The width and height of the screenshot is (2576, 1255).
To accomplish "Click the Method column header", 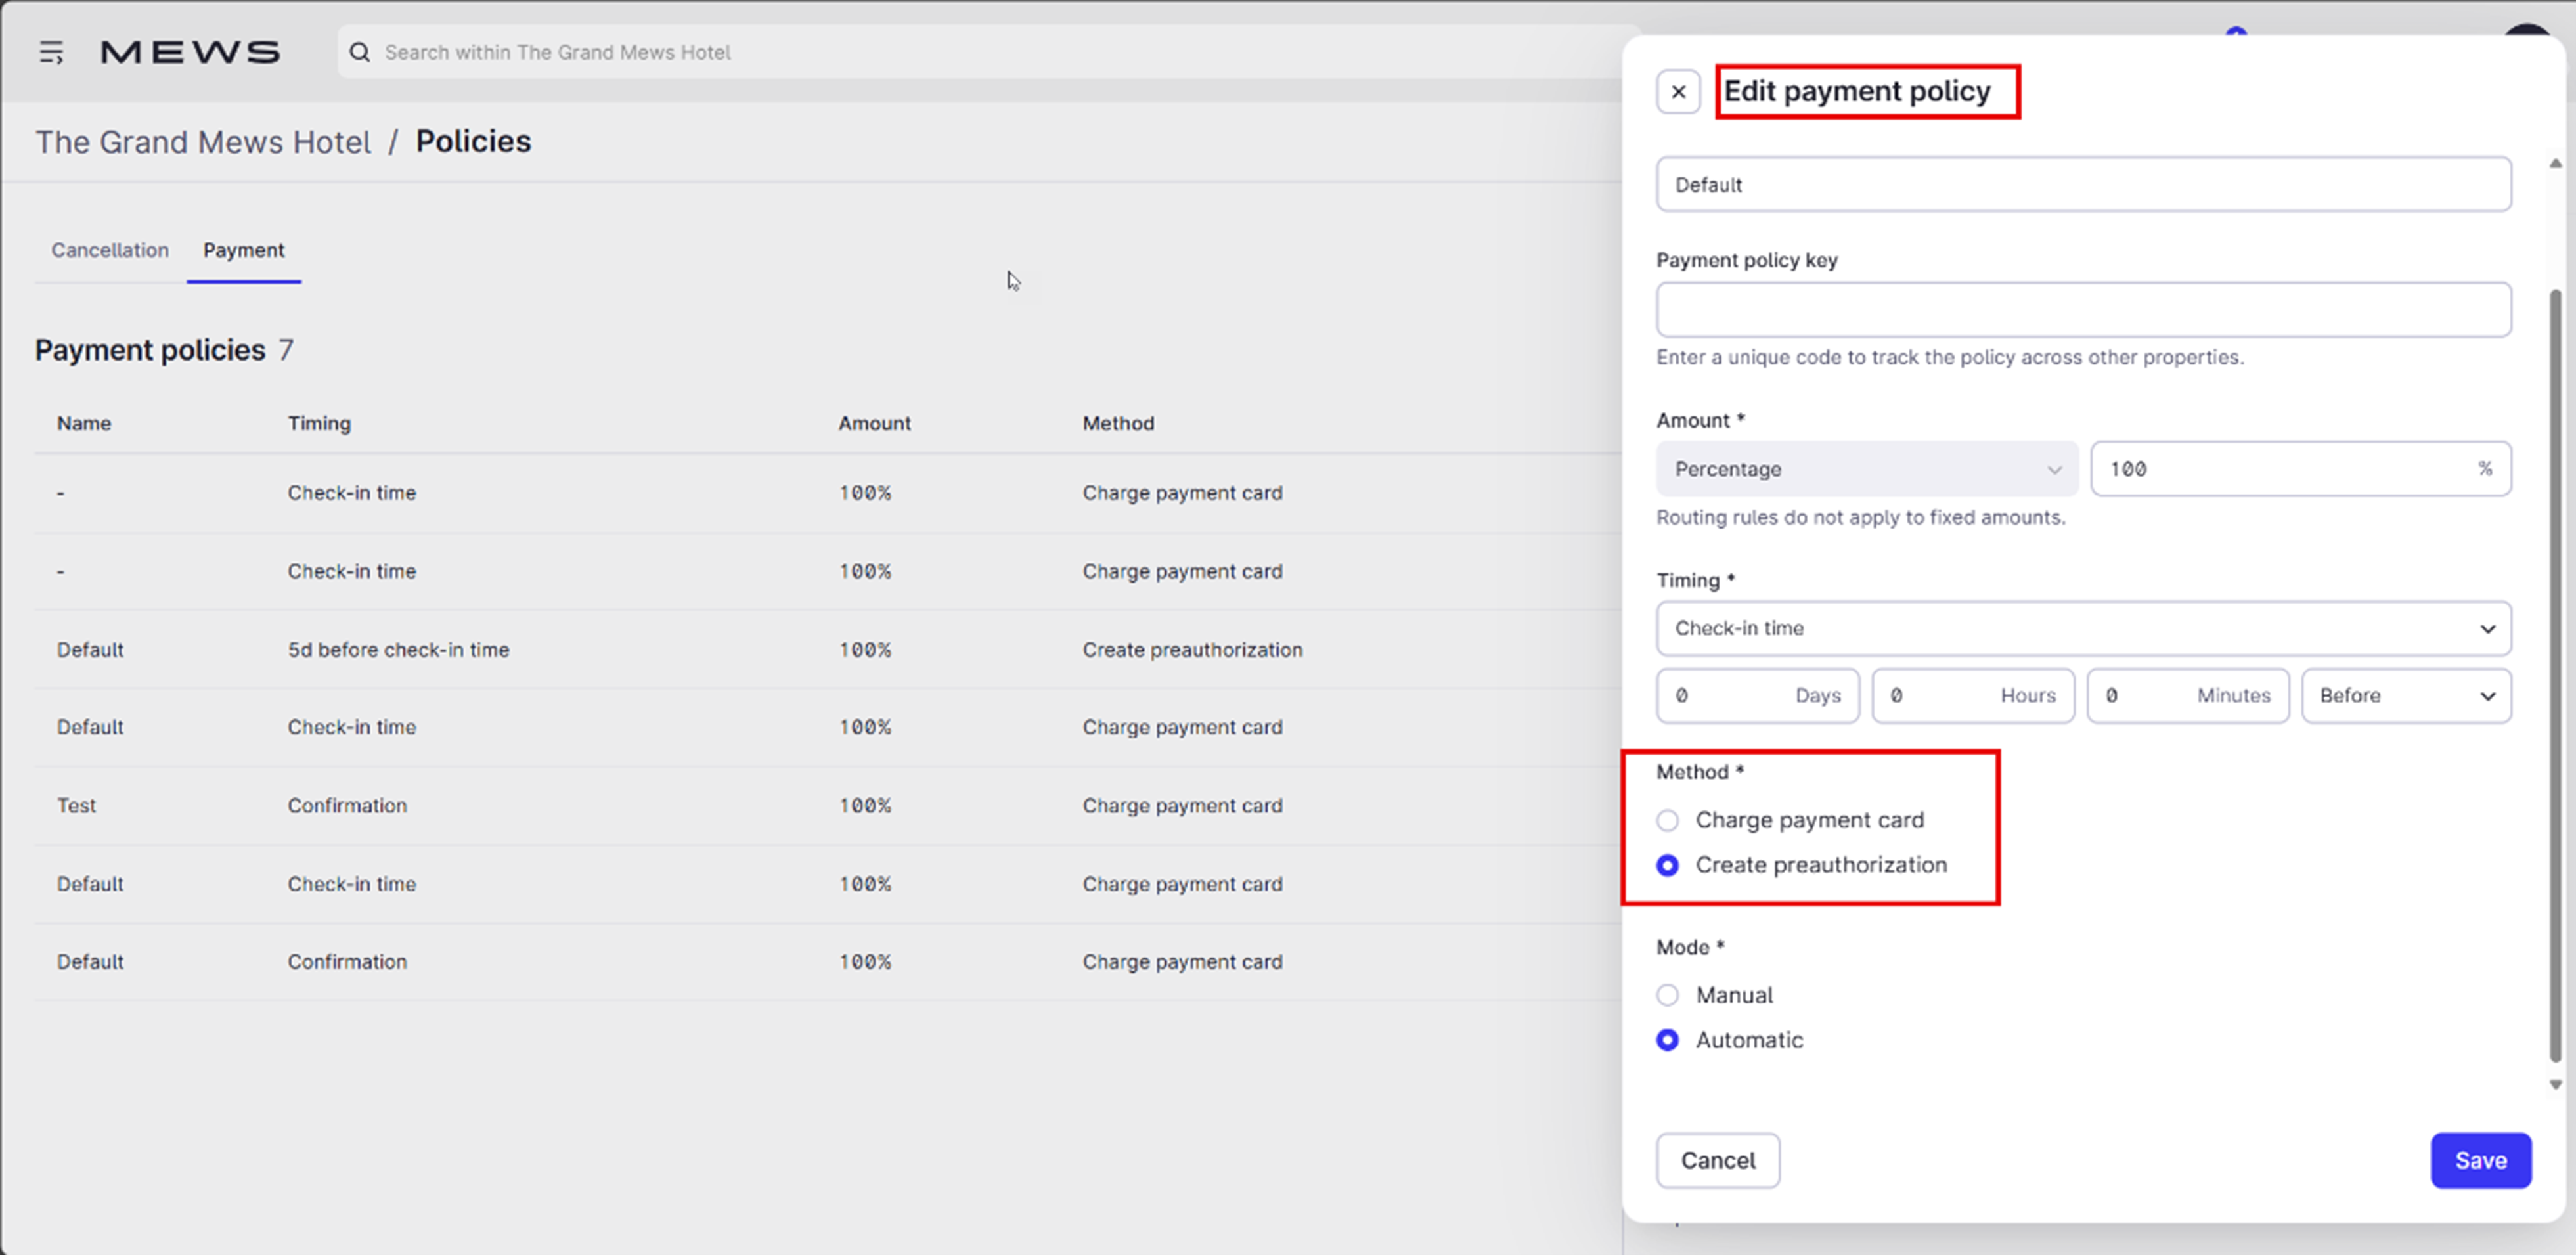I will (1118, 424).
